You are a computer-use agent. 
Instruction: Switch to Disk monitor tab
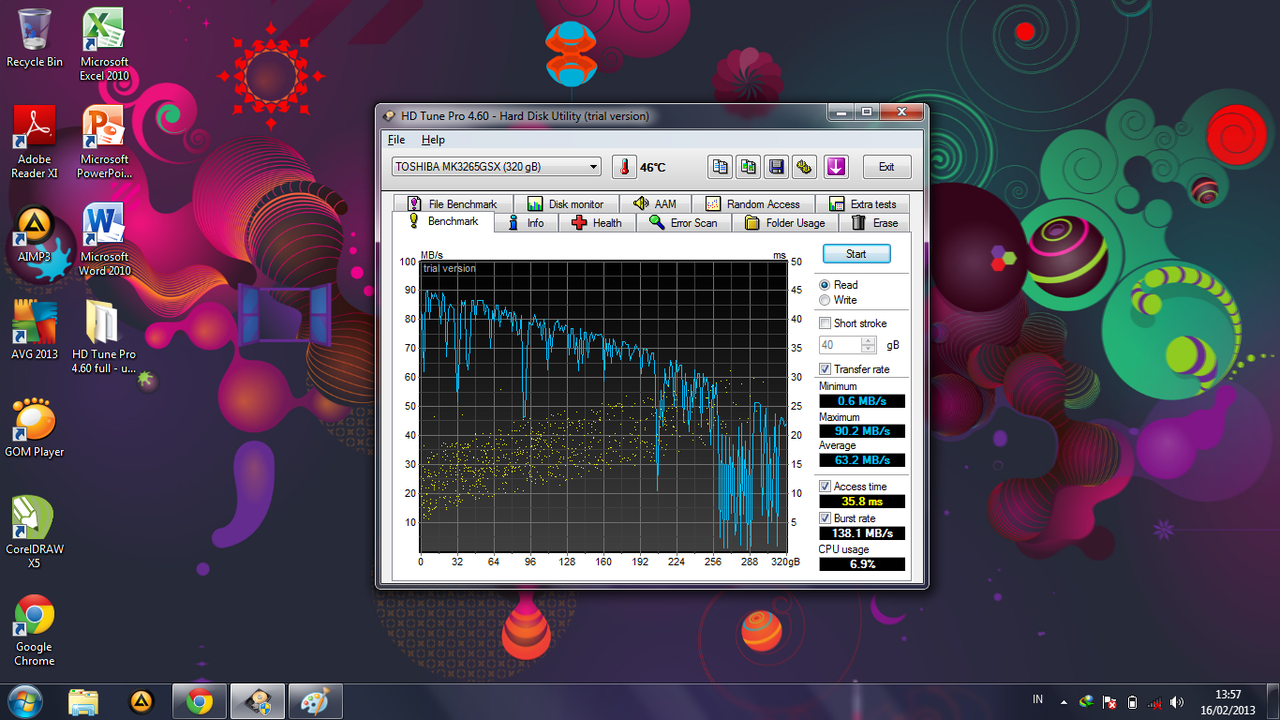coord(566,204)
